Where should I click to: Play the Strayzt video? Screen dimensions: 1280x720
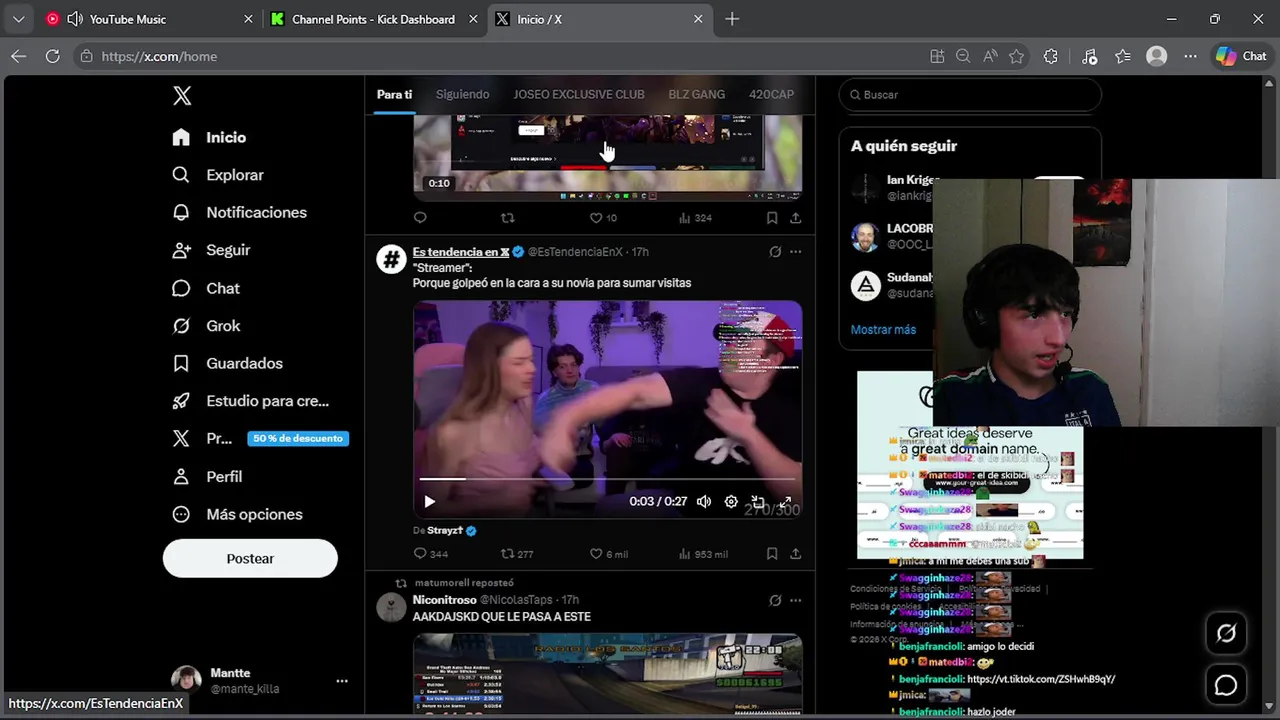tap(429, 502)
